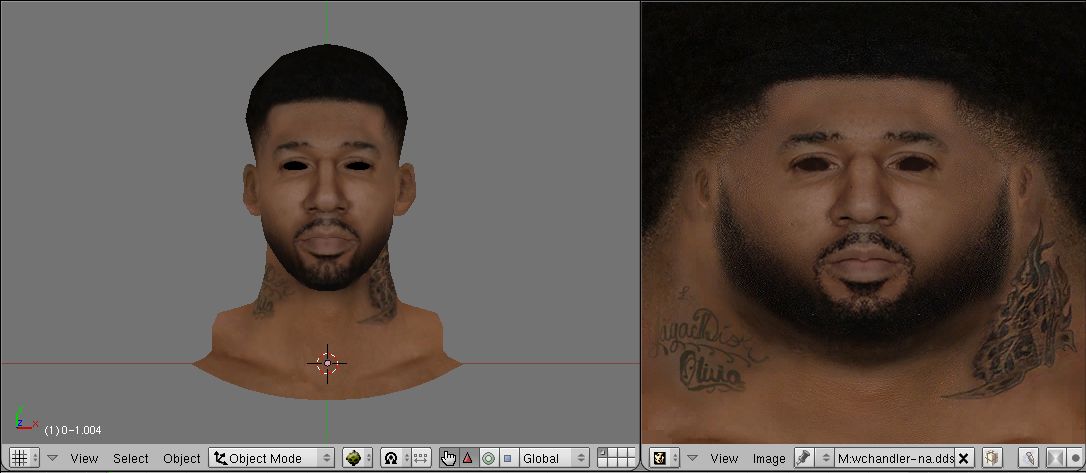Open the Object menu
This screenshot has width=1086, height=473.
(181, 458)
